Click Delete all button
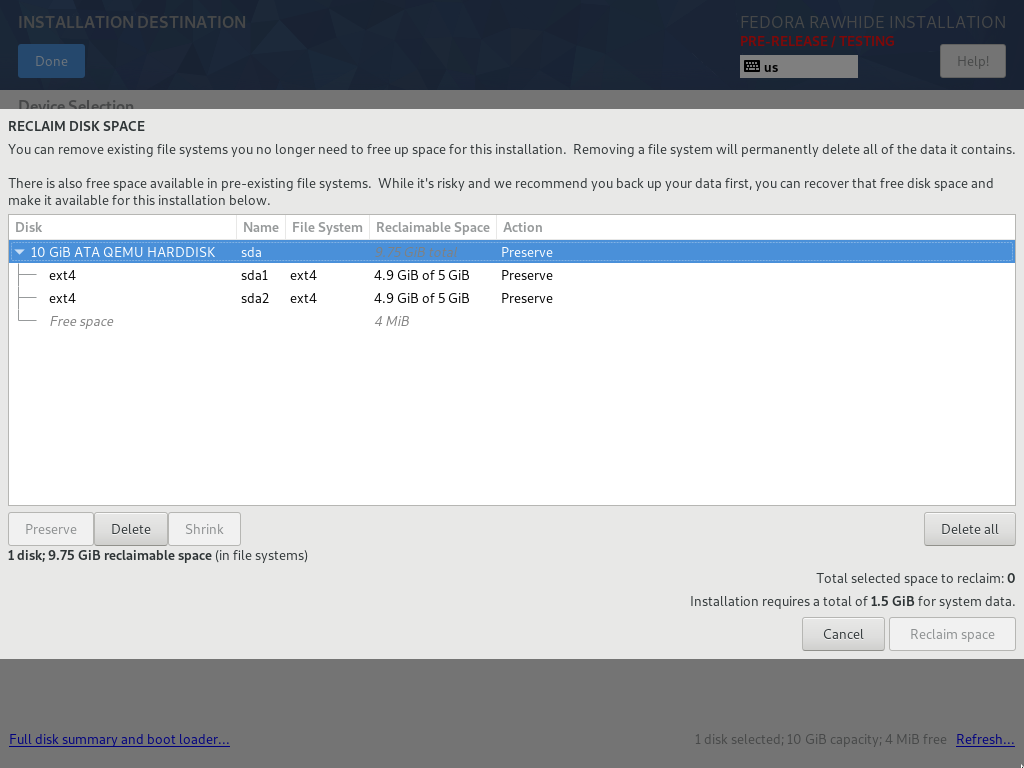The image size is (1024, 768). pyautogui.click(x=970, y=529)
